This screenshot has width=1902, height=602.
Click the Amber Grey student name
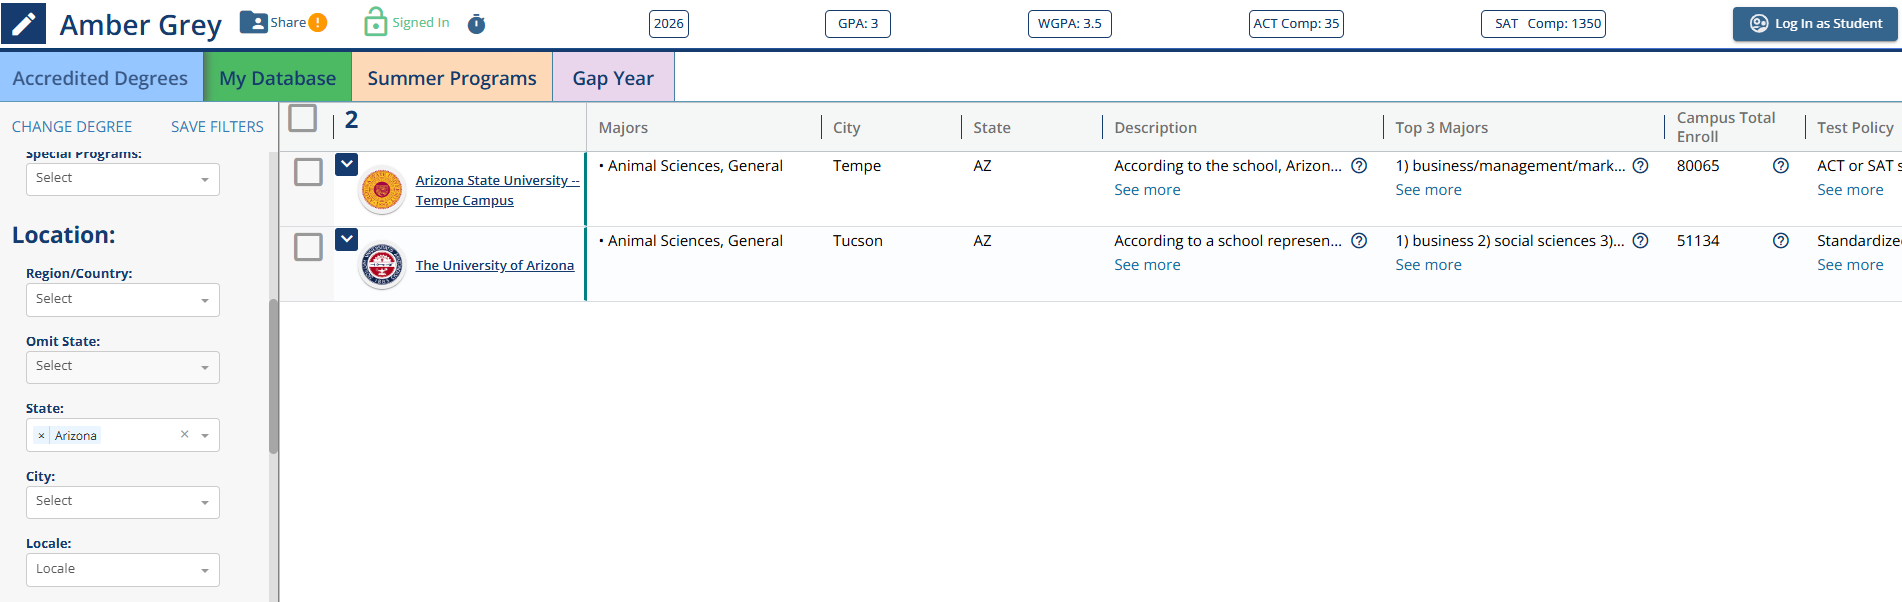pyautogui.click(x=141, y=25)
